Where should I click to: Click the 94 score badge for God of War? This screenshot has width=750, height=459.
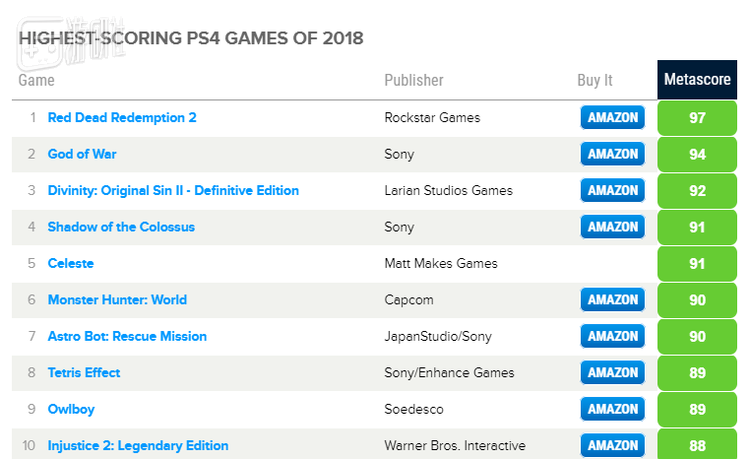[x=698, y=154]
